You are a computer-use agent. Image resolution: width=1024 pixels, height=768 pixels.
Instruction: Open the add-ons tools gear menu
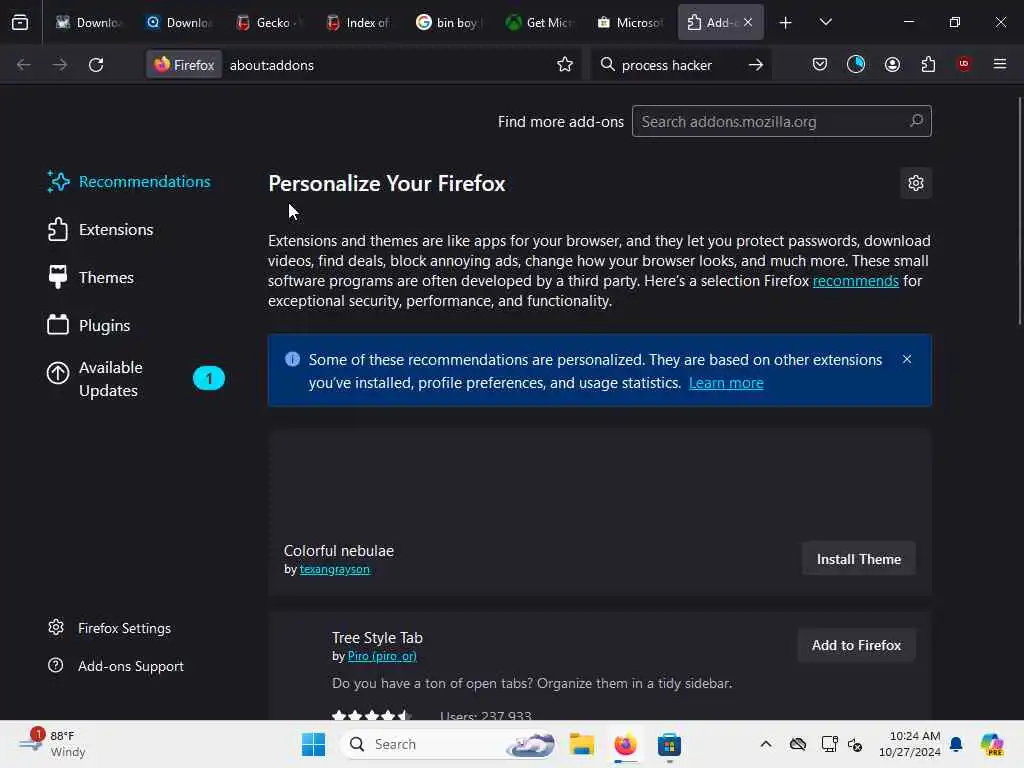(916, 183)
